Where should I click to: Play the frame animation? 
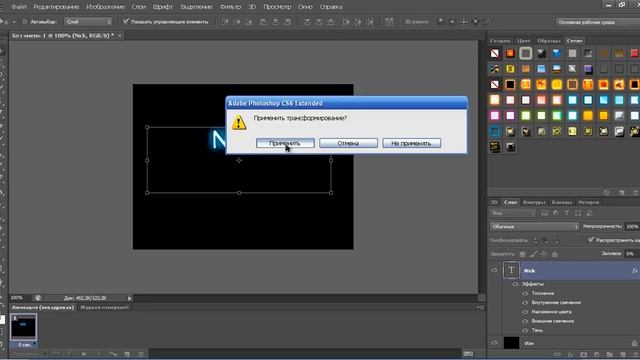[x=84, y=354]
